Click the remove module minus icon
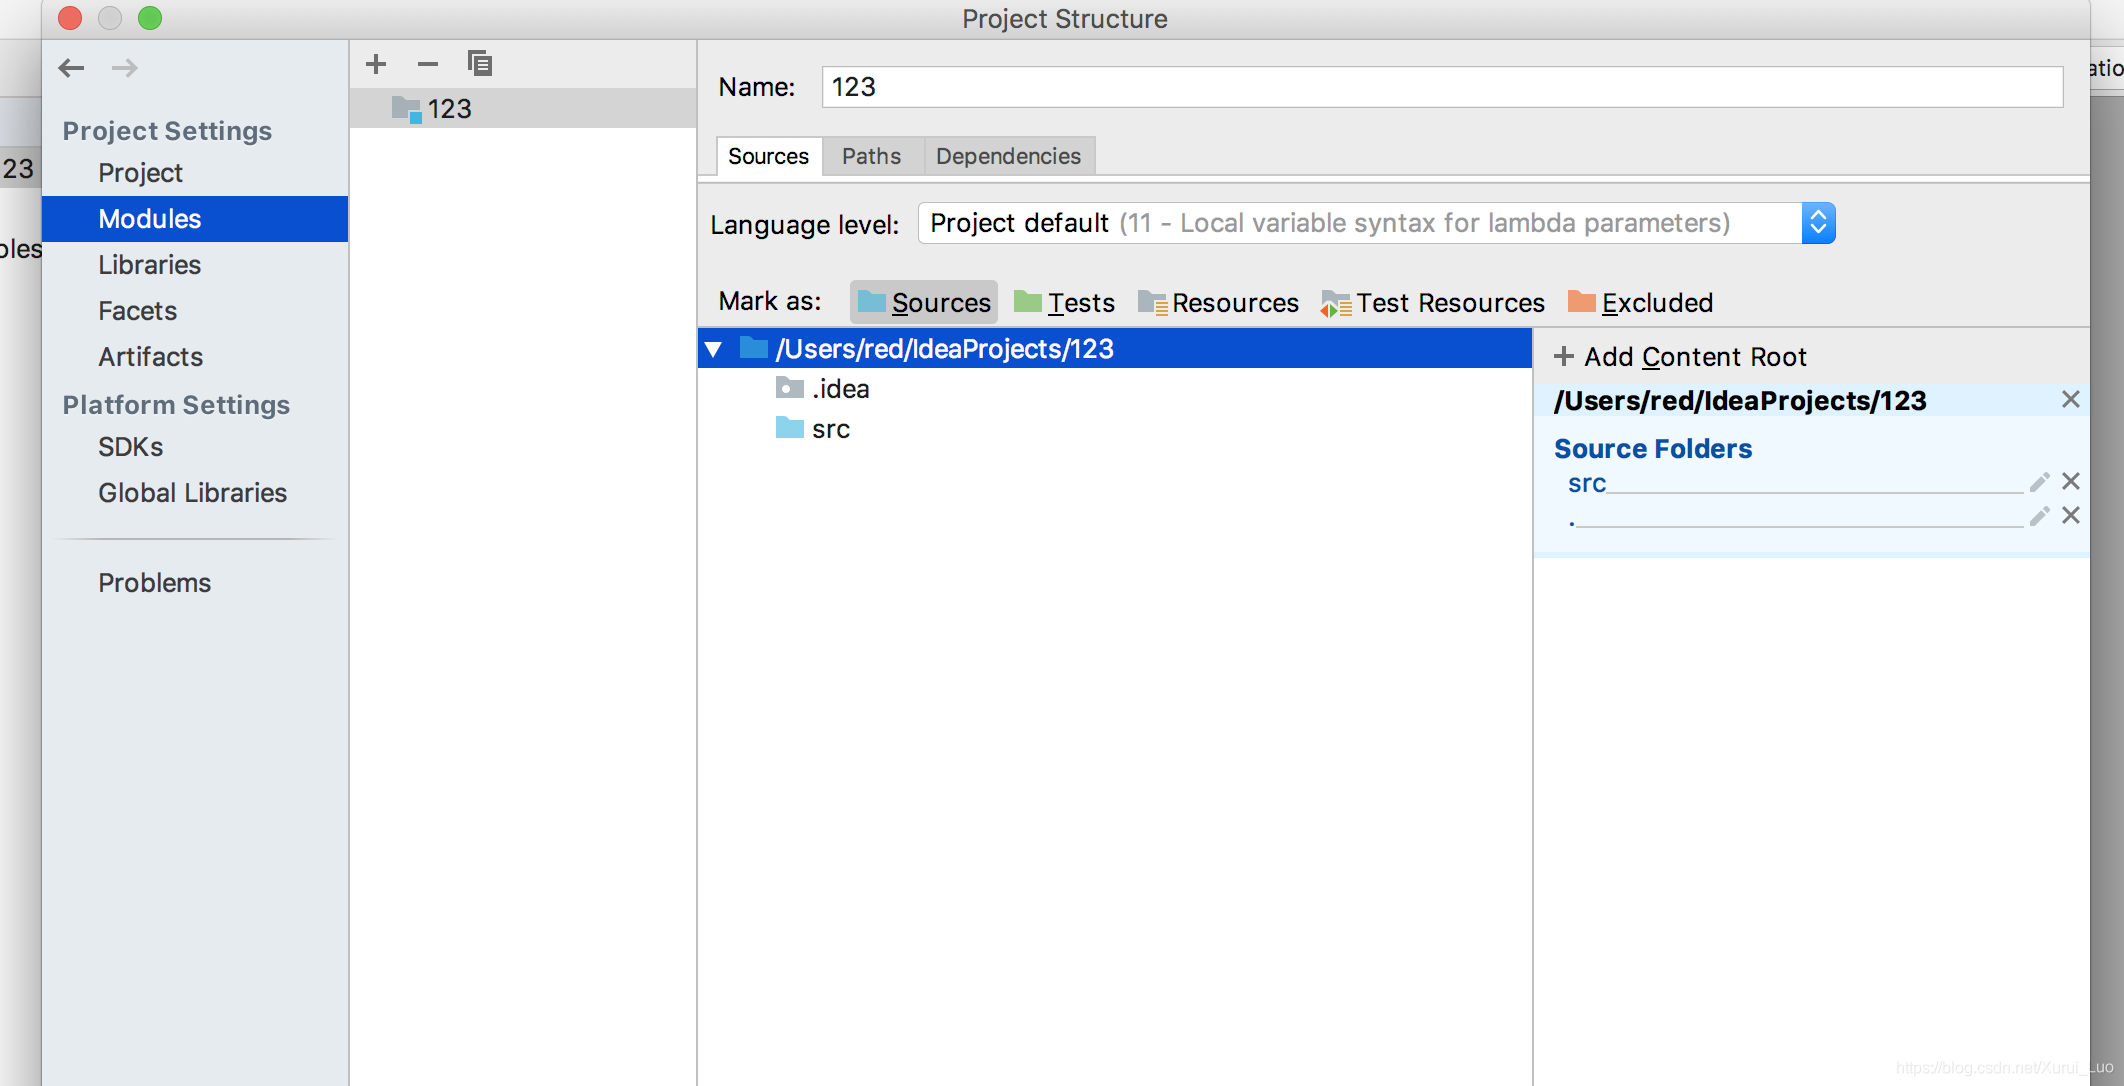 tap(428, 64)
